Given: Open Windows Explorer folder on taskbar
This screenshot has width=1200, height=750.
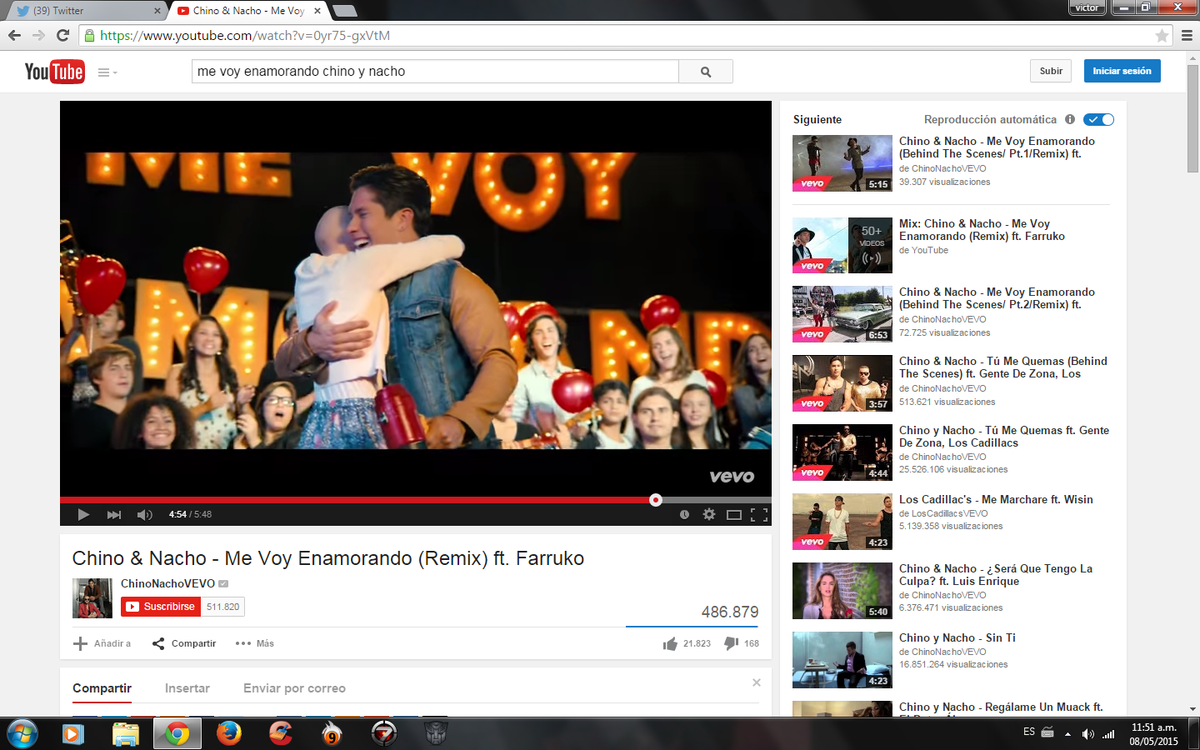Looking at the screenshot, I should pos(125,733).
